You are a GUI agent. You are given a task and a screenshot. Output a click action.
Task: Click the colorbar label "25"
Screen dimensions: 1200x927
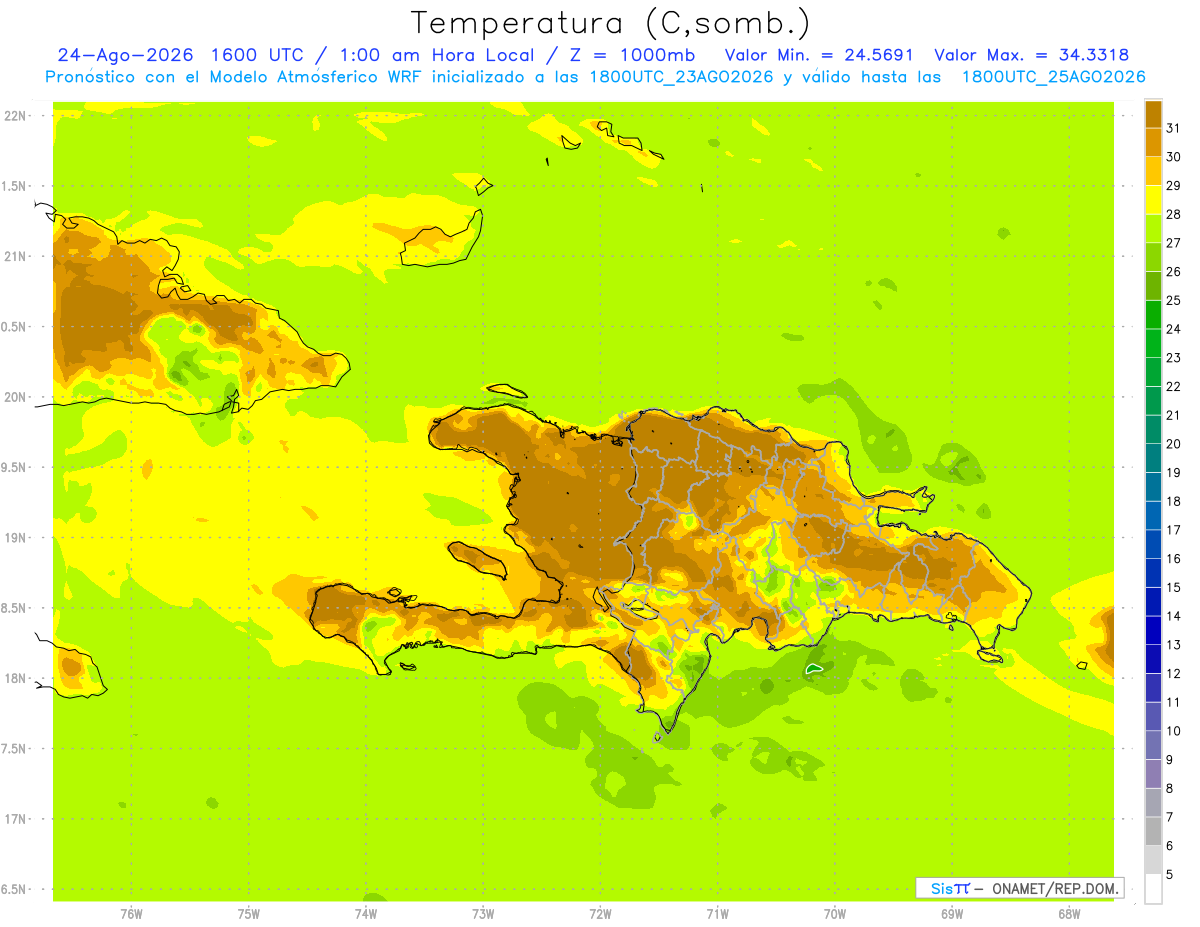[x=1173, y=300]
